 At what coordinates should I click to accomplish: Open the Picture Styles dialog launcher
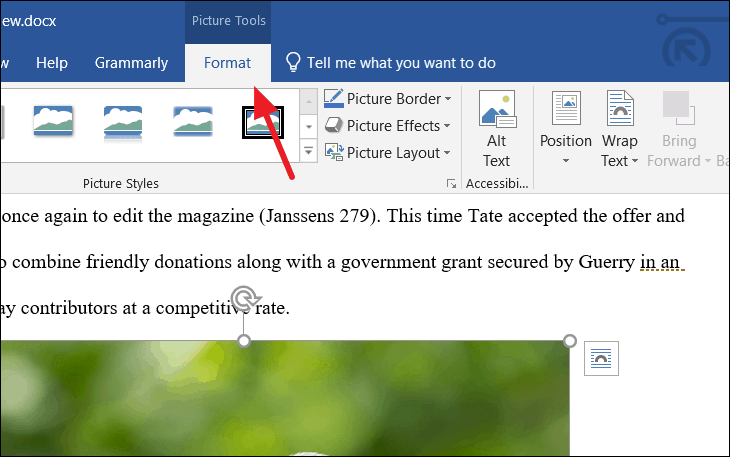coord(451,184)
